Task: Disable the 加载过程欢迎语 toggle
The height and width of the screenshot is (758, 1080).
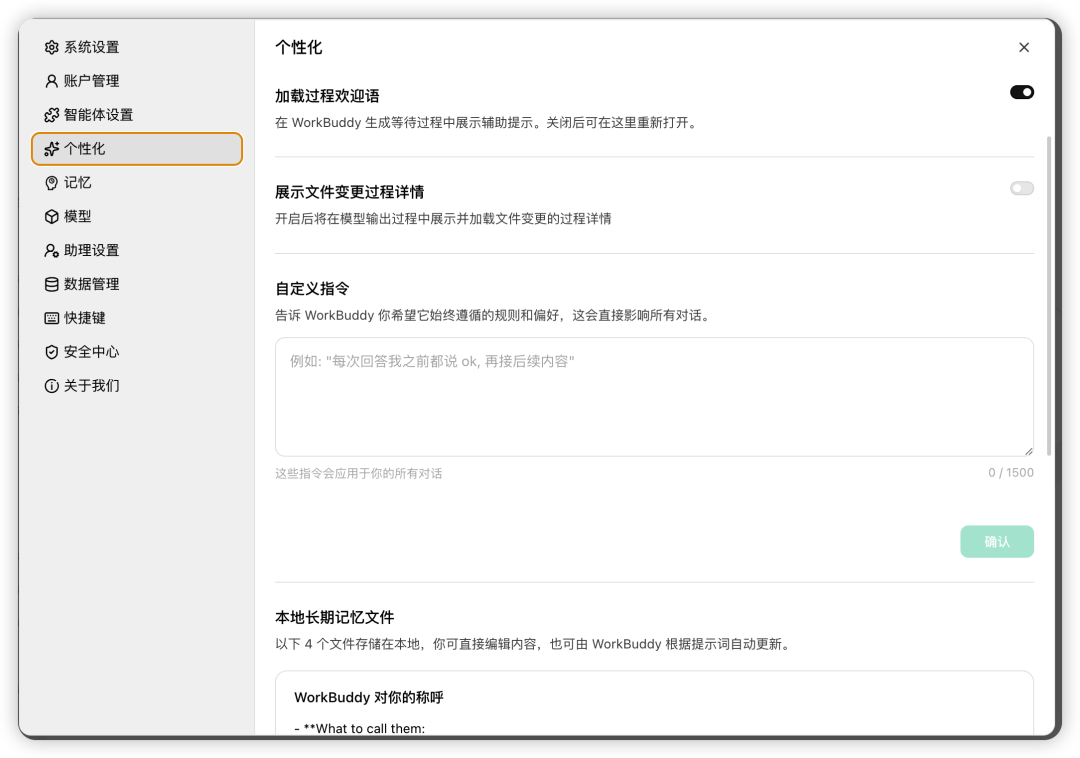Action: (x=1021, y=92)
